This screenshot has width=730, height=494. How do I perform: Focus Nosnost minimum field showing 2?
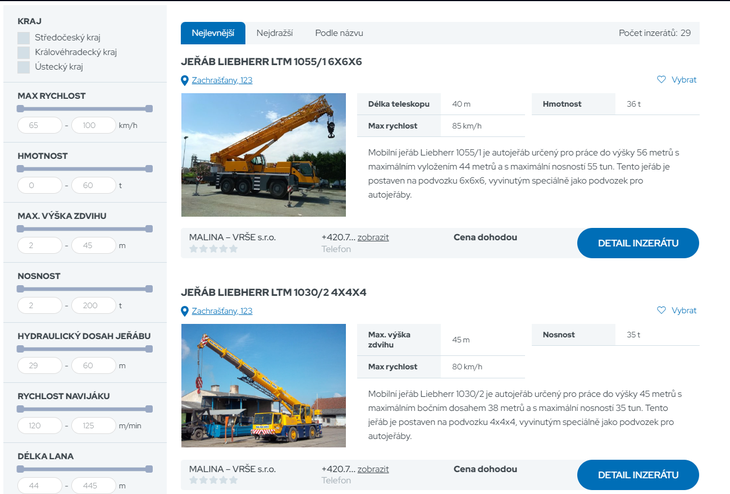40,305
